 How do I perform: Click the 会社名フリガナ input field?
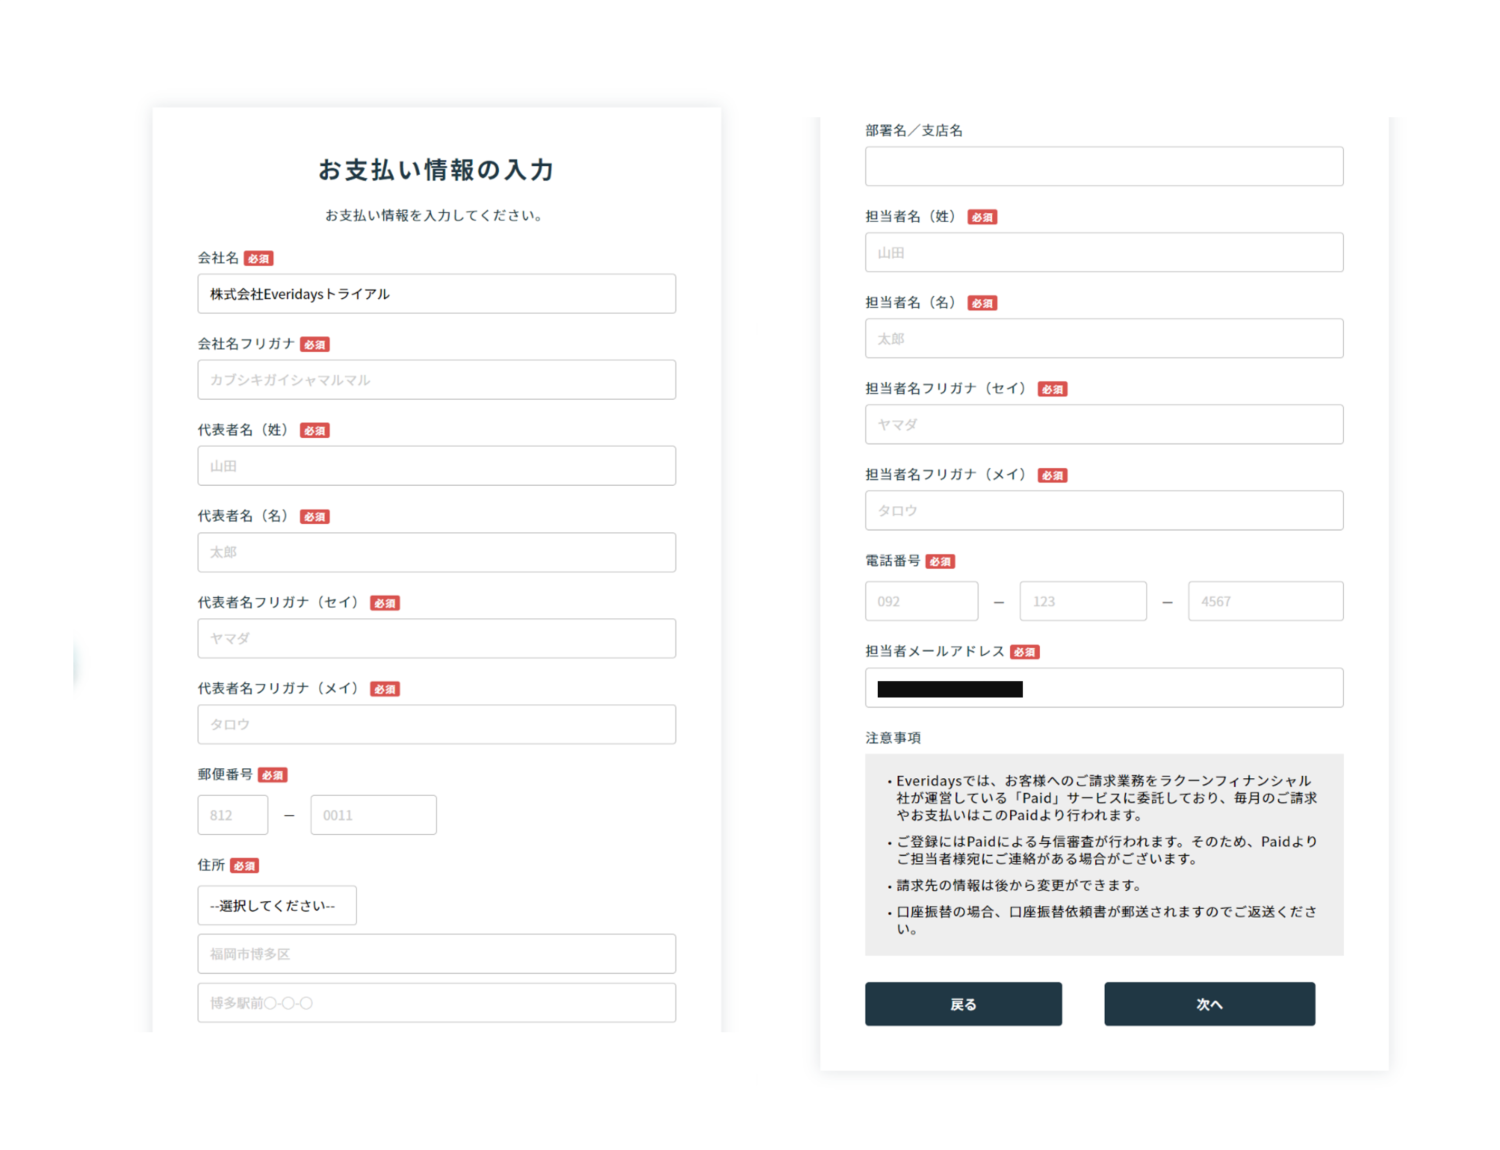pos(436,380)
